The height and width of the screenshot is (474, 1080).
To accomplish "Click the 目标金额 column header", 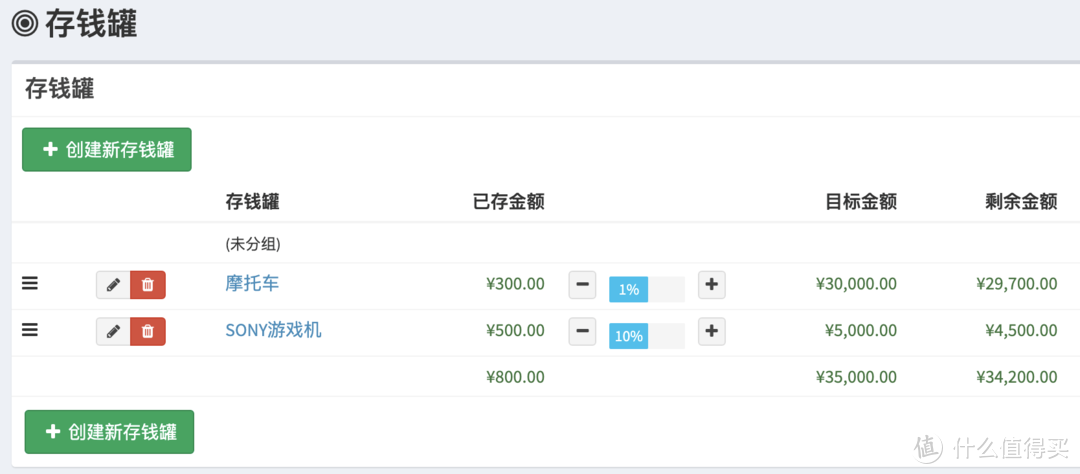I will point(860,202).
